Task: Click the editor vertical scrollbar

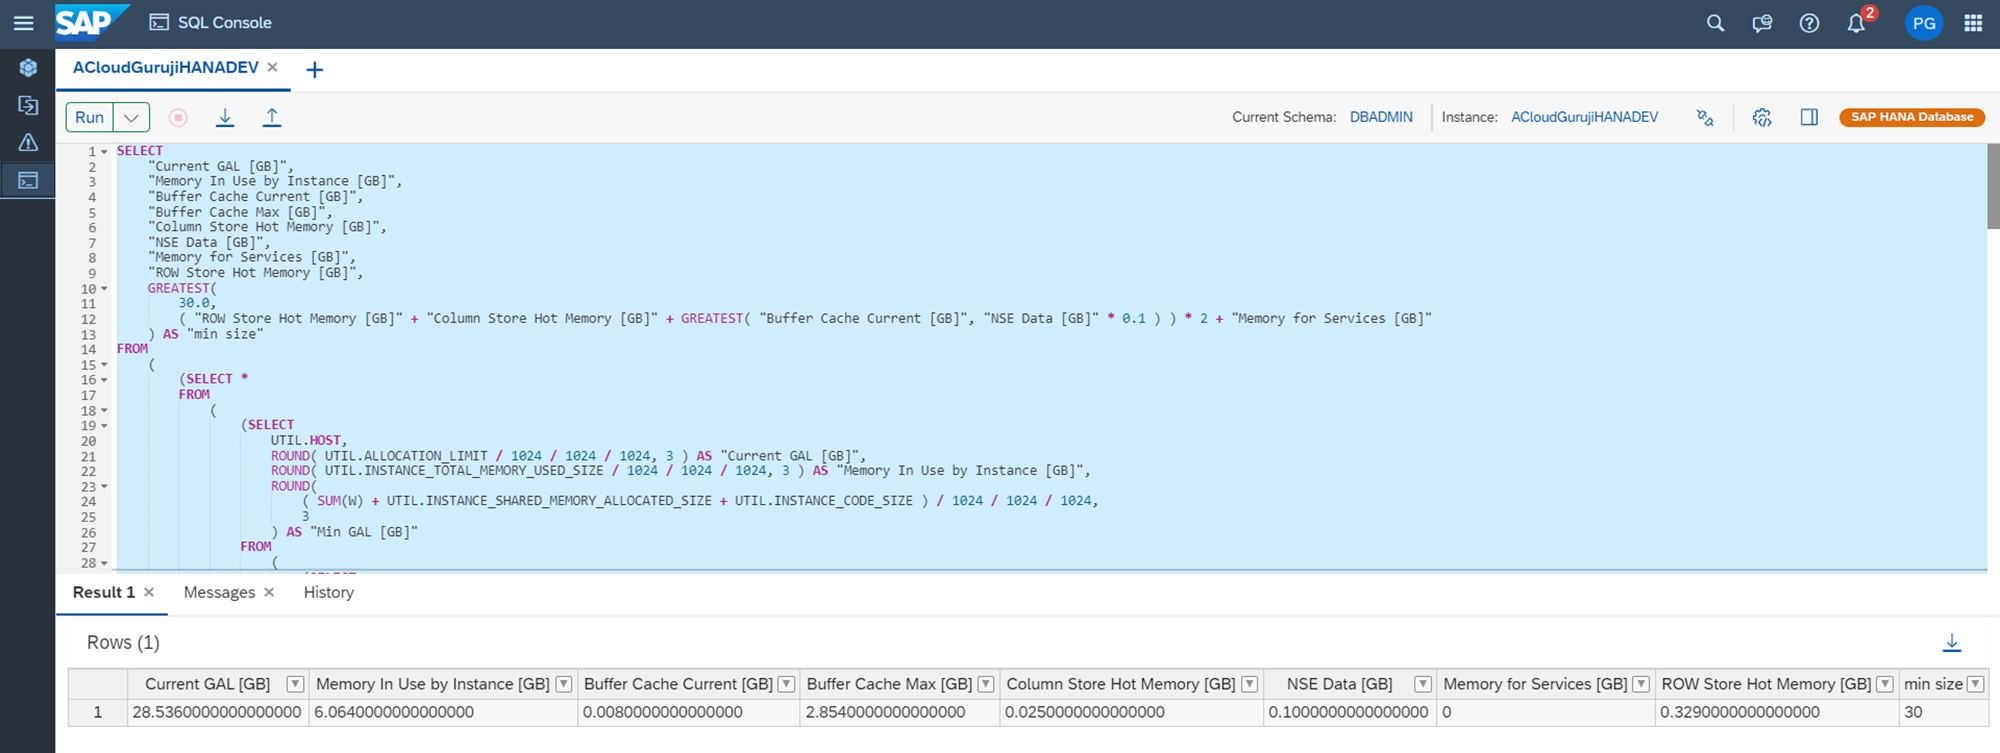Action: [1992, 186]
